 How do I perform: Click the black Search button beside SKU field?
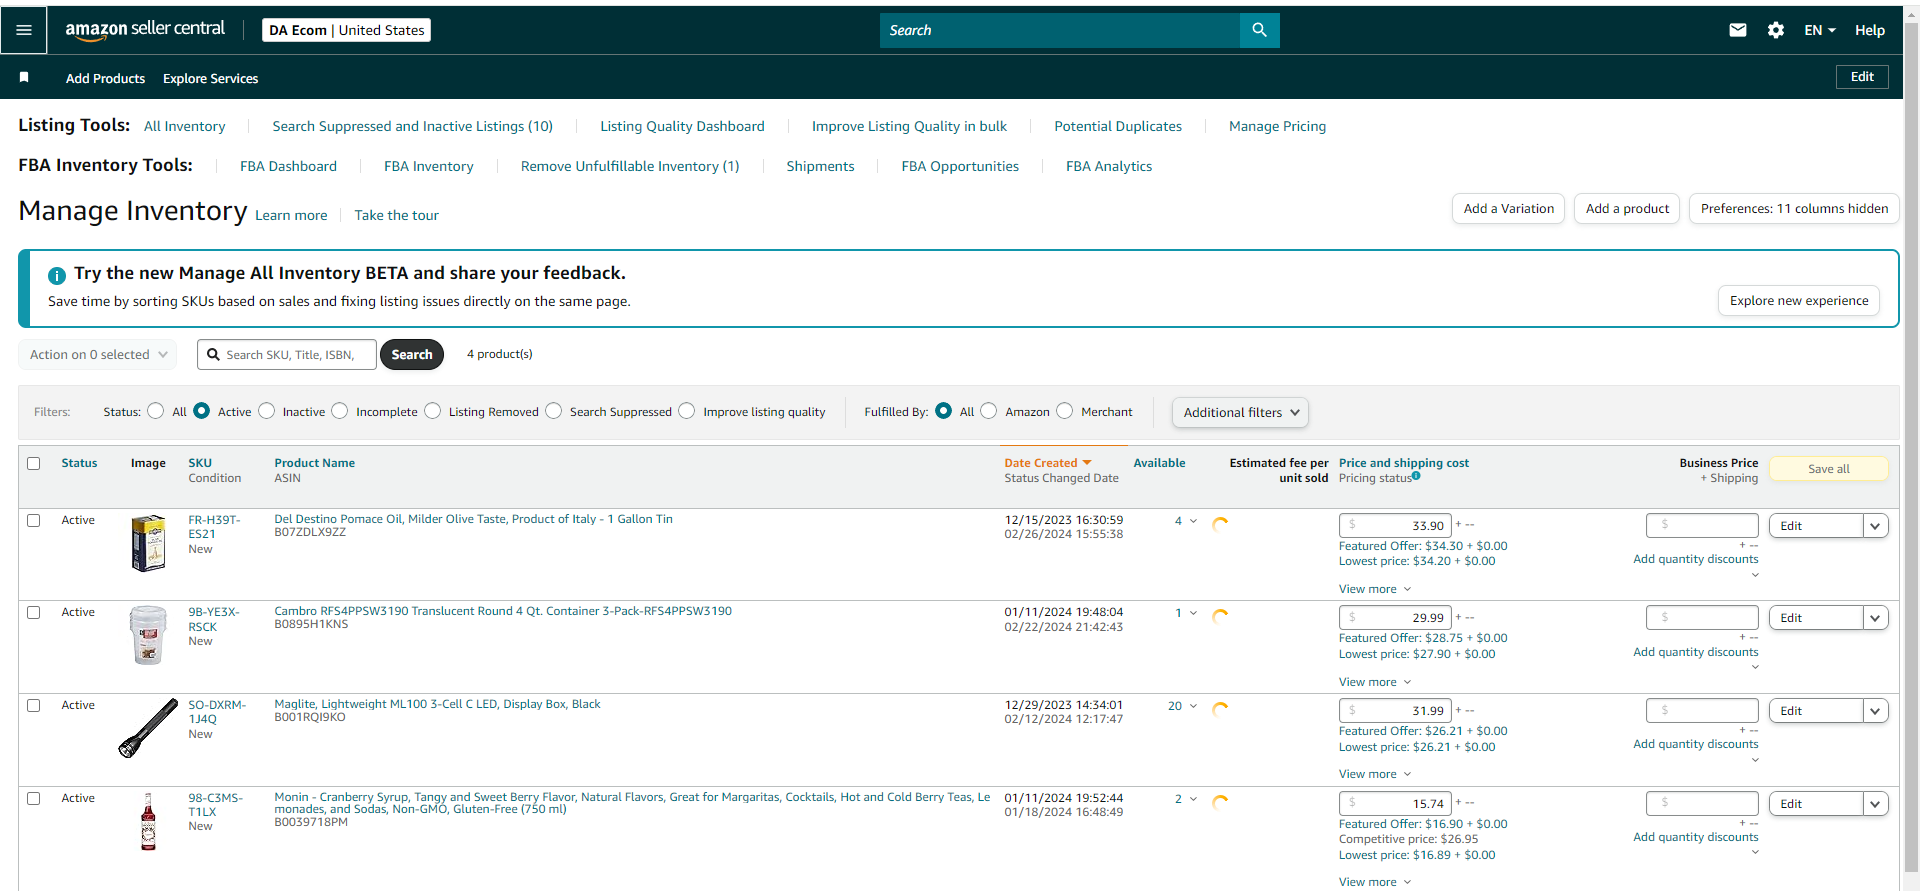412,355
